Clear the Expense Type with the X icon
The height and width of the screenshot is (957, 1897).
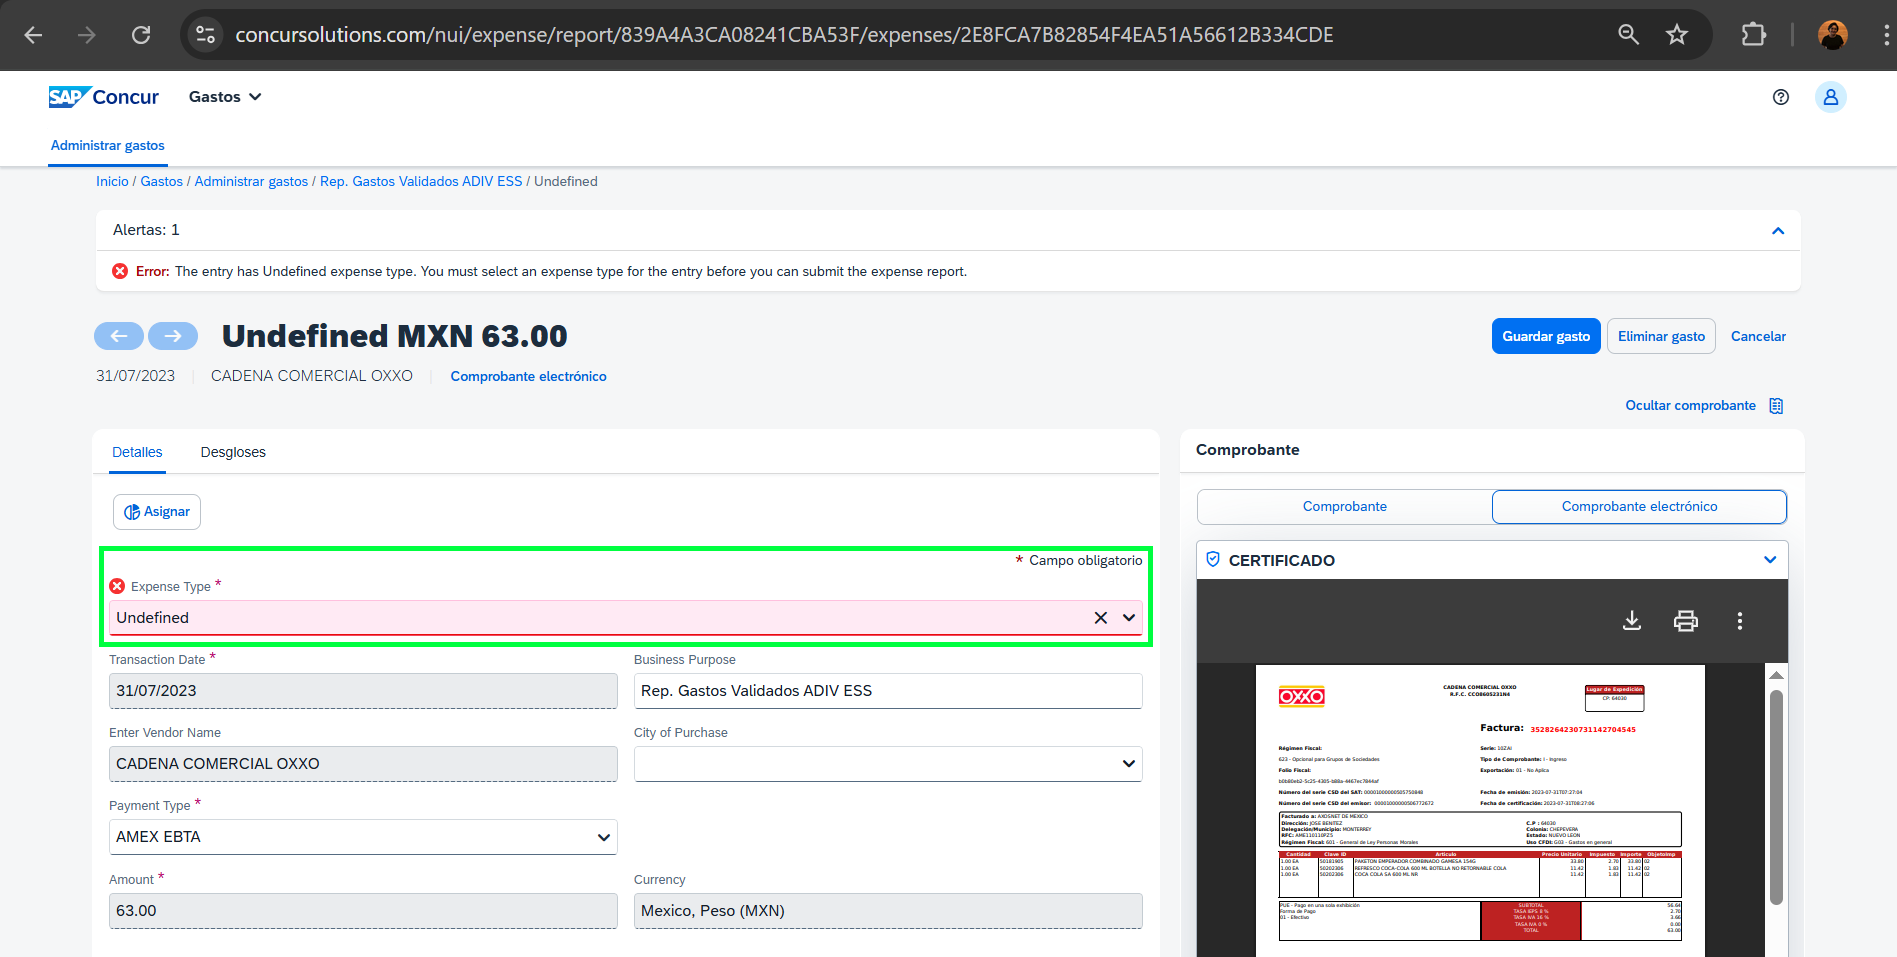click(x=1101, y=618)
